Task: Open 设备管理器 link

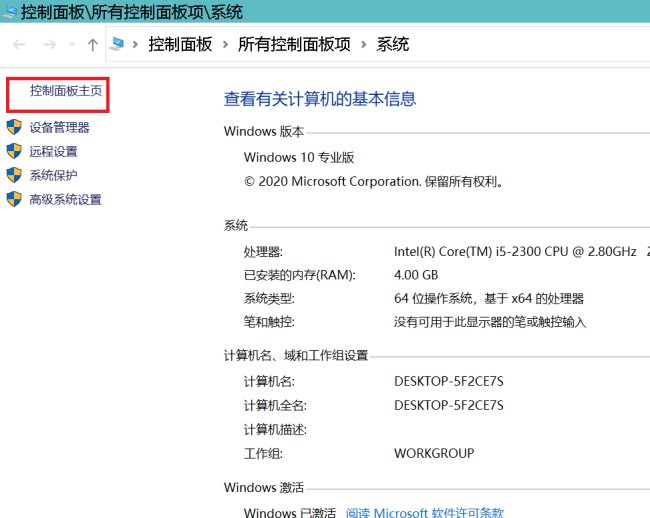Action: click(60, 127)
